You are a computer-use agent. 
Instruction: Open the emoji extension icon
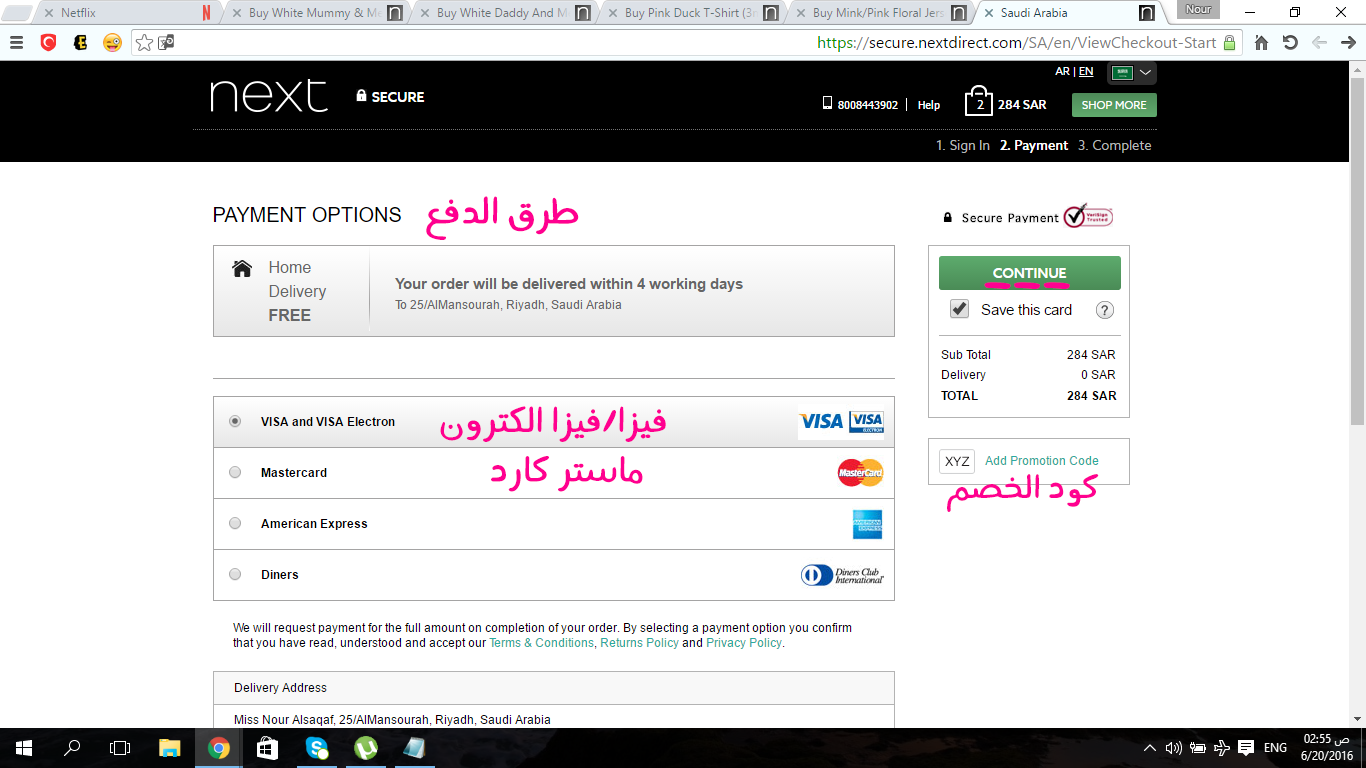point(110,43)
